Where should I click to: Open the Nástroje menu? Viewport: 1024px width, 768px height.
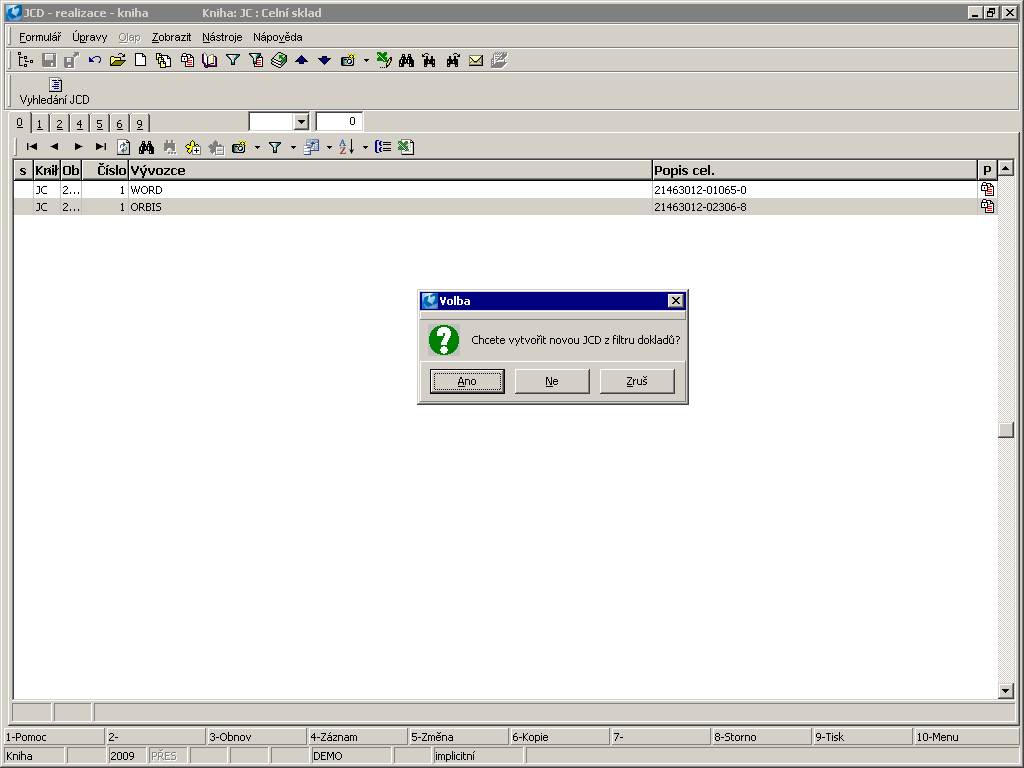(x=222, y=37)
